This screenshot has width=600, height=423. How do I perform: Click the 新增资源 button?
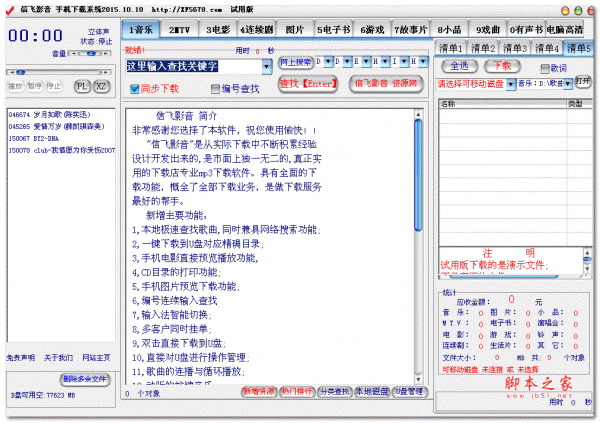pyautogui.click(x=259, y=392)
